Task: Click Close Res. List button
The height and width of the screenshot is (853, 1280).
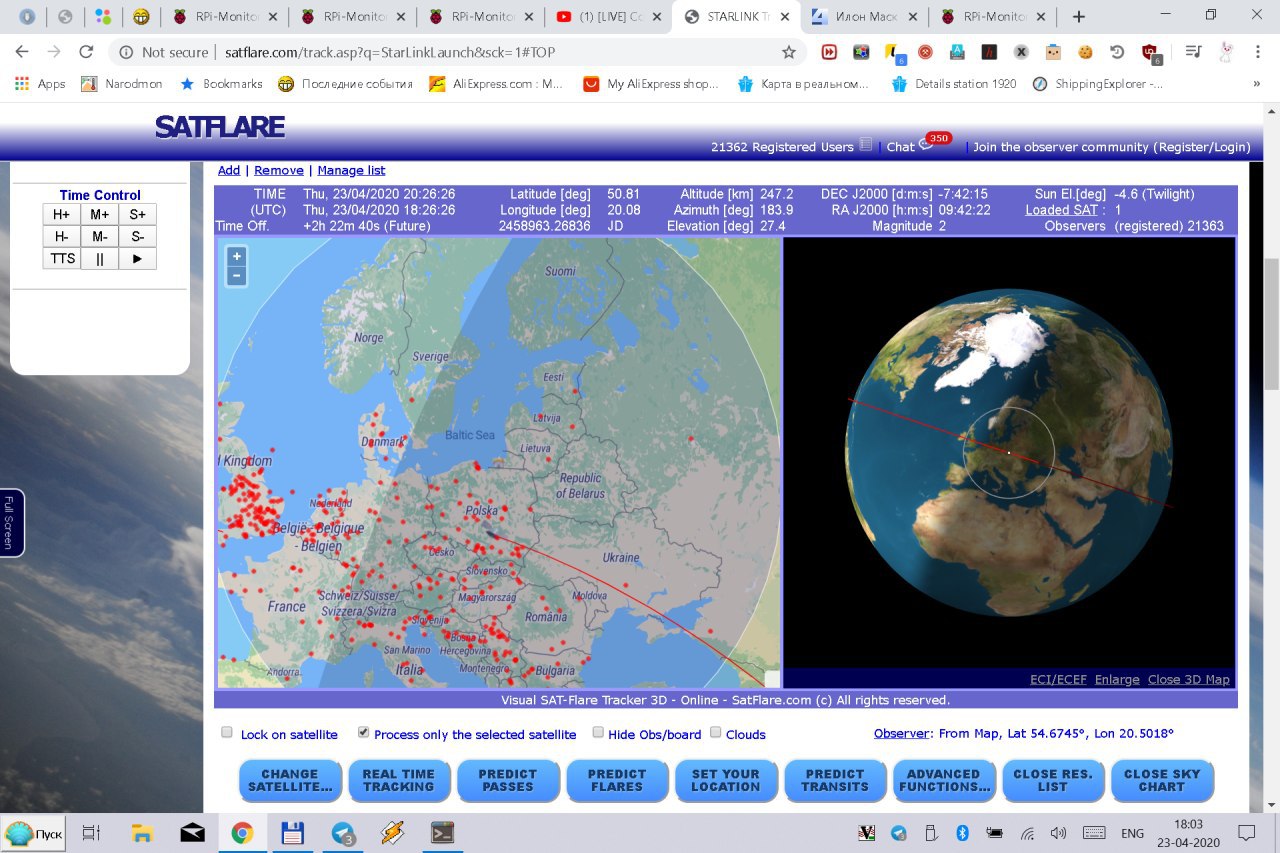Action: point(1053,780)
